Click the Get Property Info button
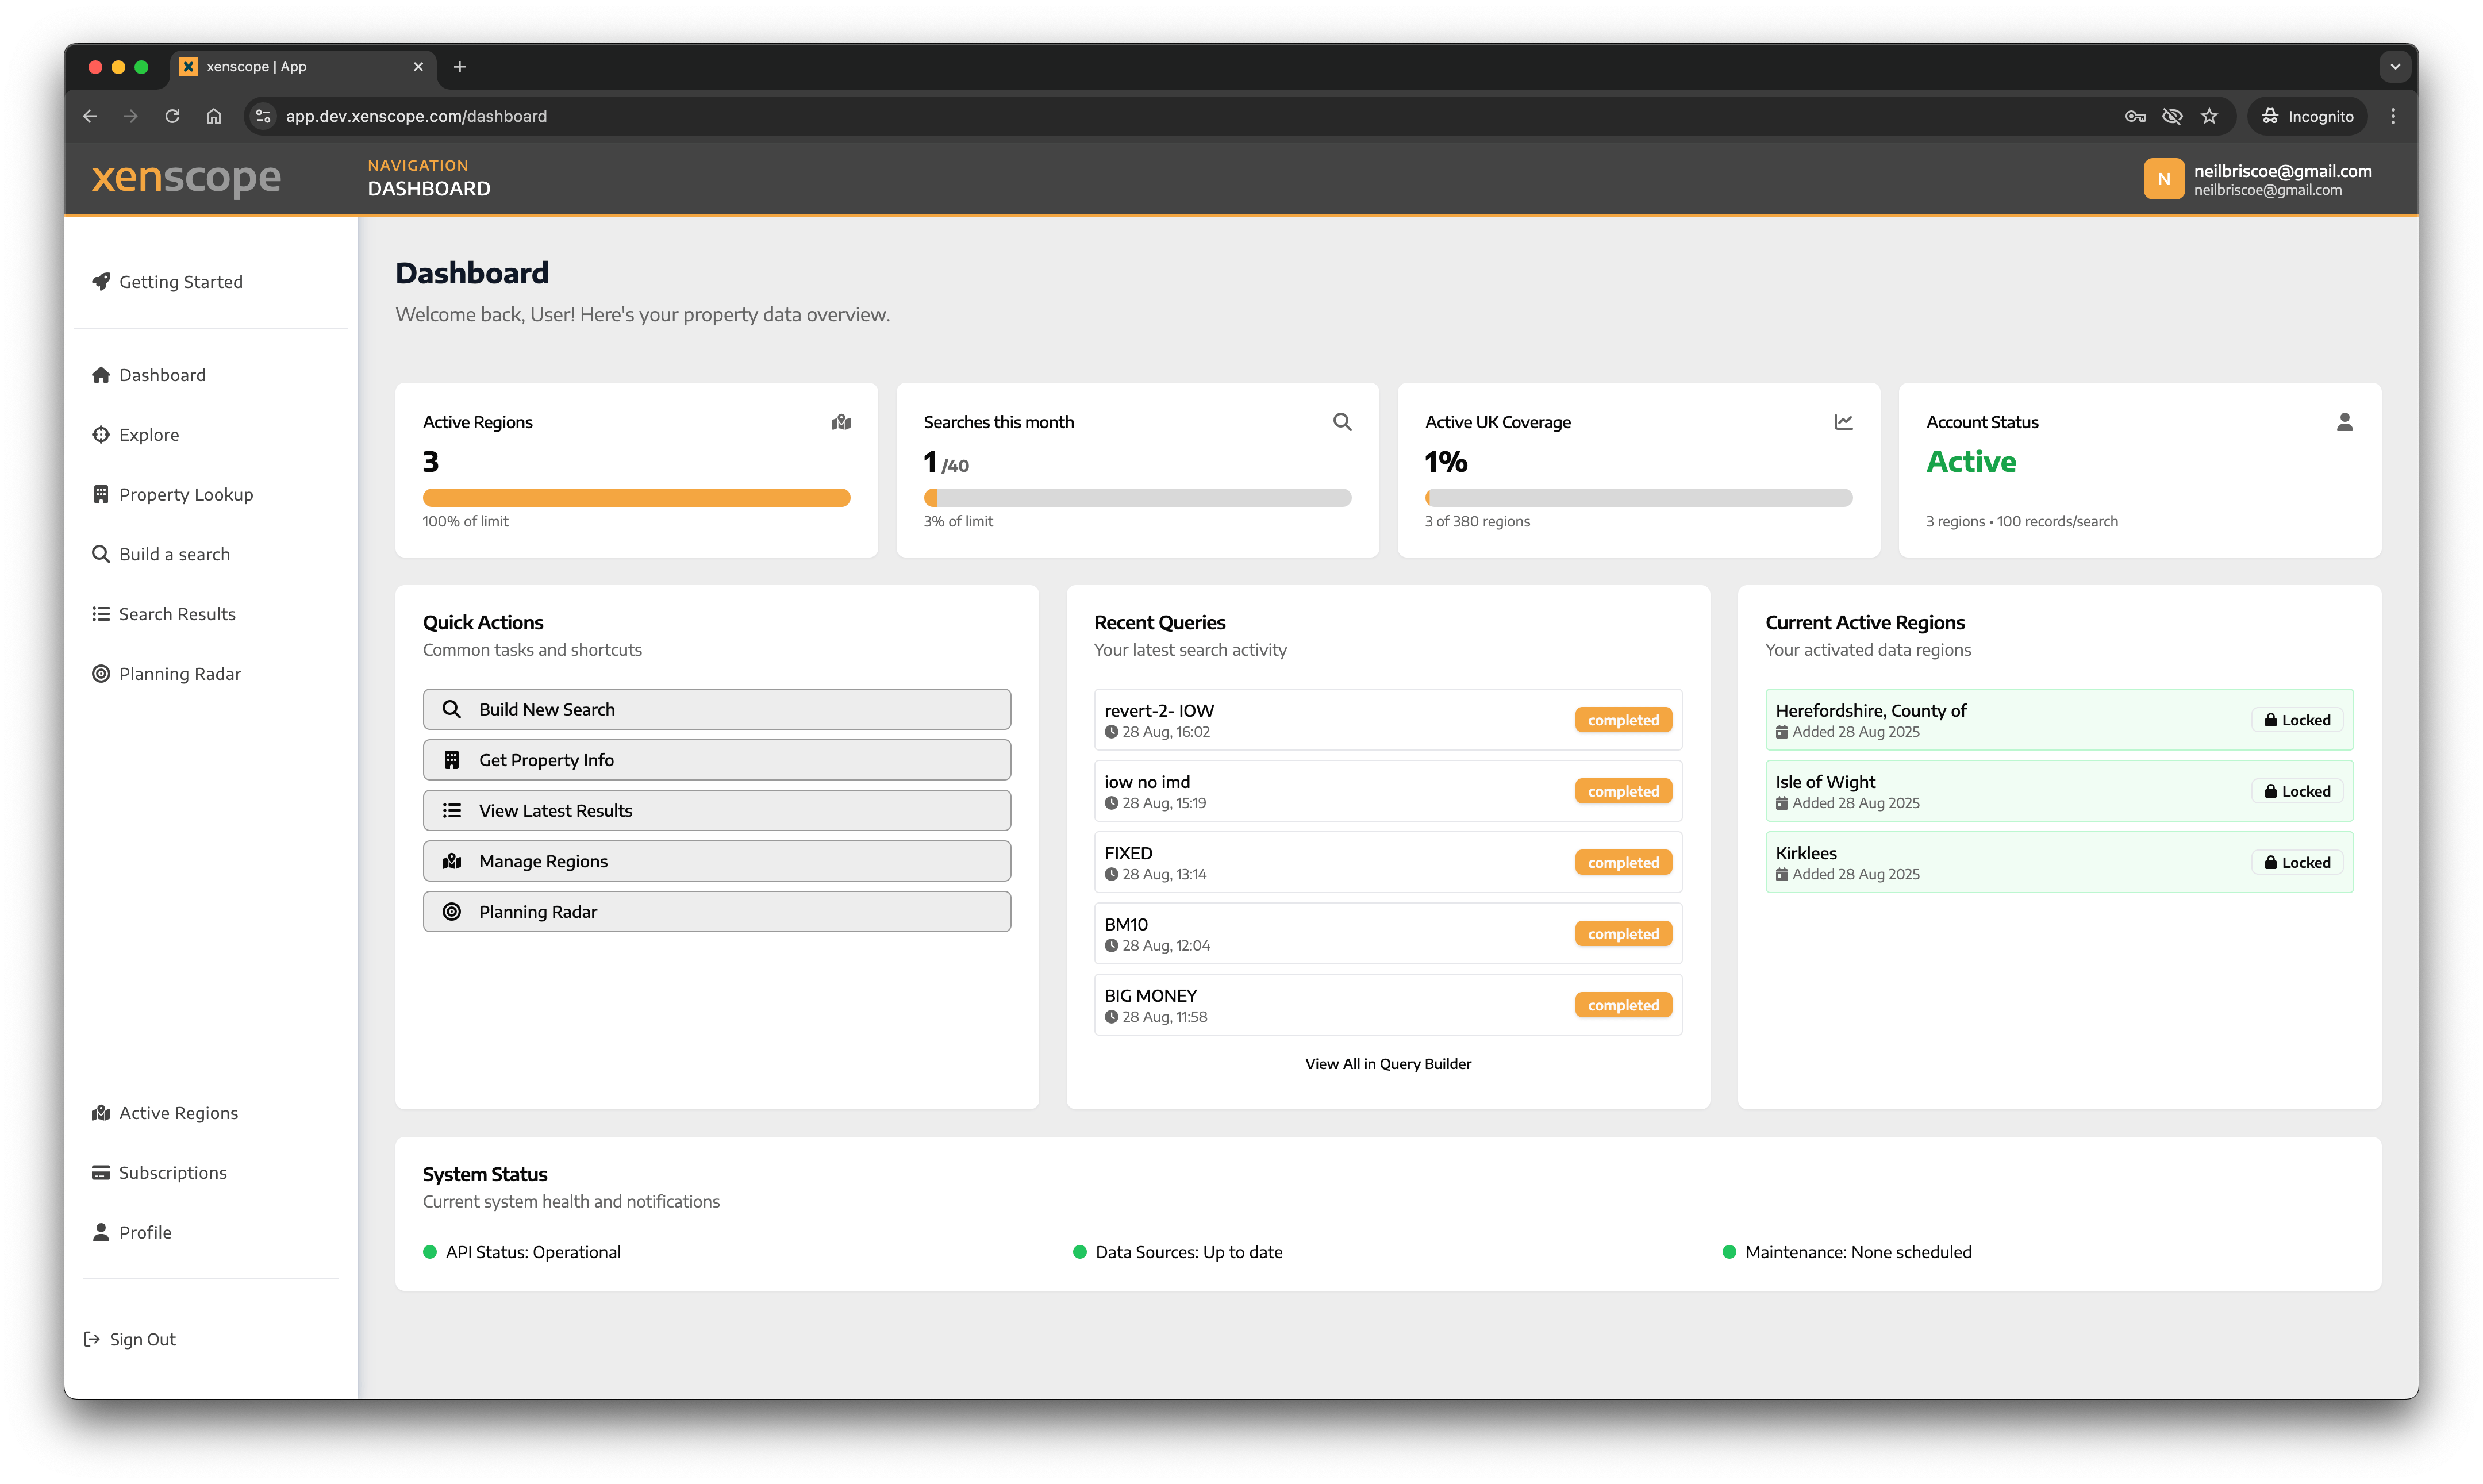Viewport: 2483px width, 1484px height. coord(717,760)
